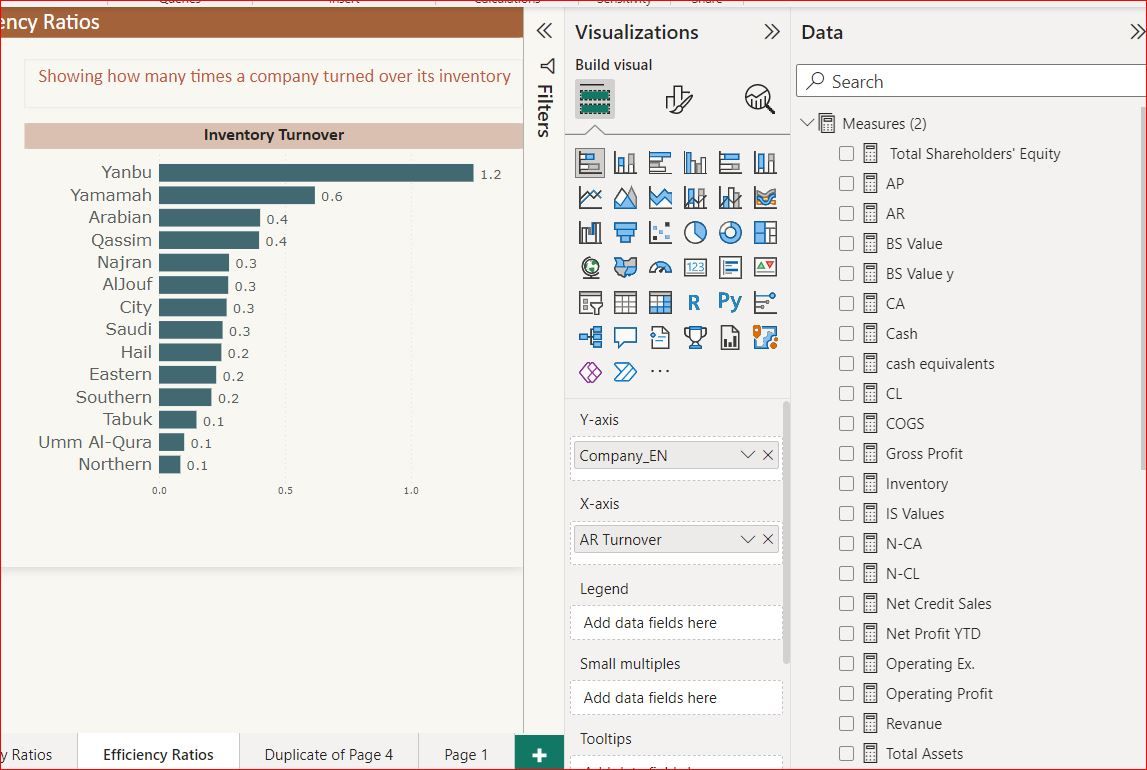Viewport: 1147px width, 770px height.
Task: Open the Company_EN field dropdown
Action: coord(747,455)
